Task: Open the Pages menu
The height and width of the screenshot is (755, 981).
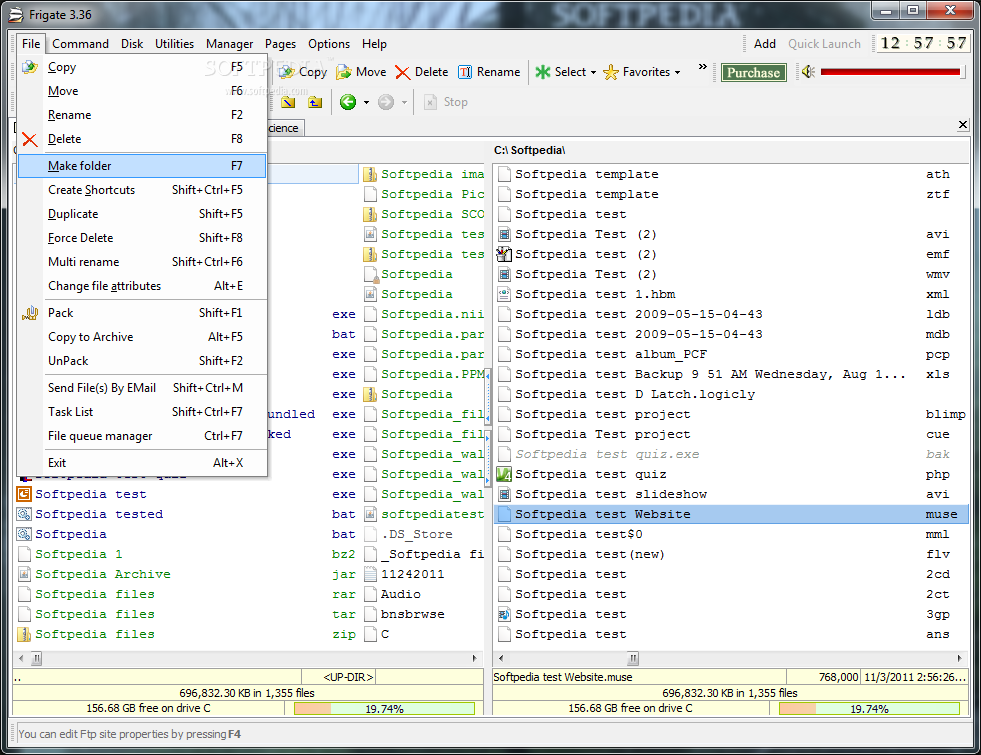Action: click(x=280, y=44)
